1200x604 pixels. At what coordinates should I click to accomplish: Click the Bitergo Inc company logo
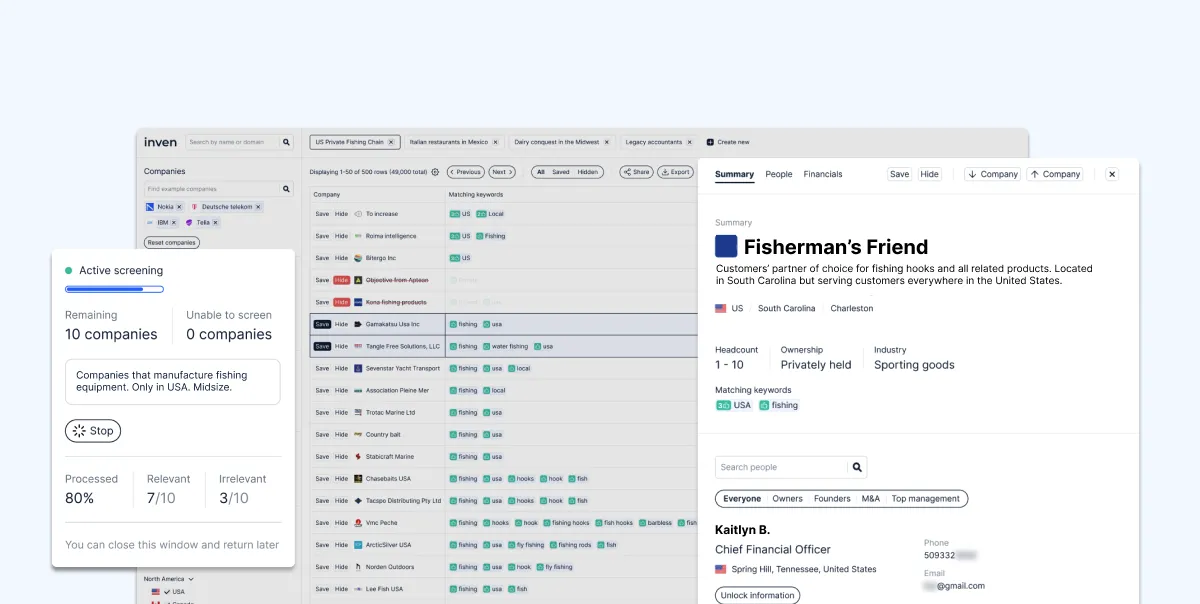point(358,258)
